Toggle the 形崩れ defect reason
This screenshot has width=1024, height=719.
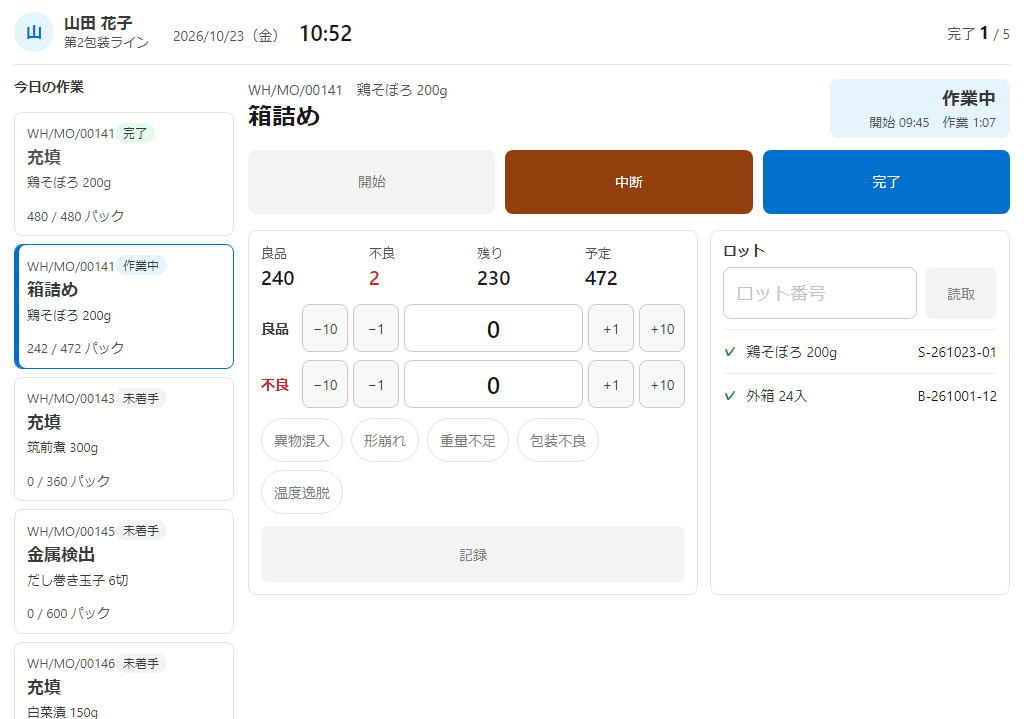click(385, 441)
